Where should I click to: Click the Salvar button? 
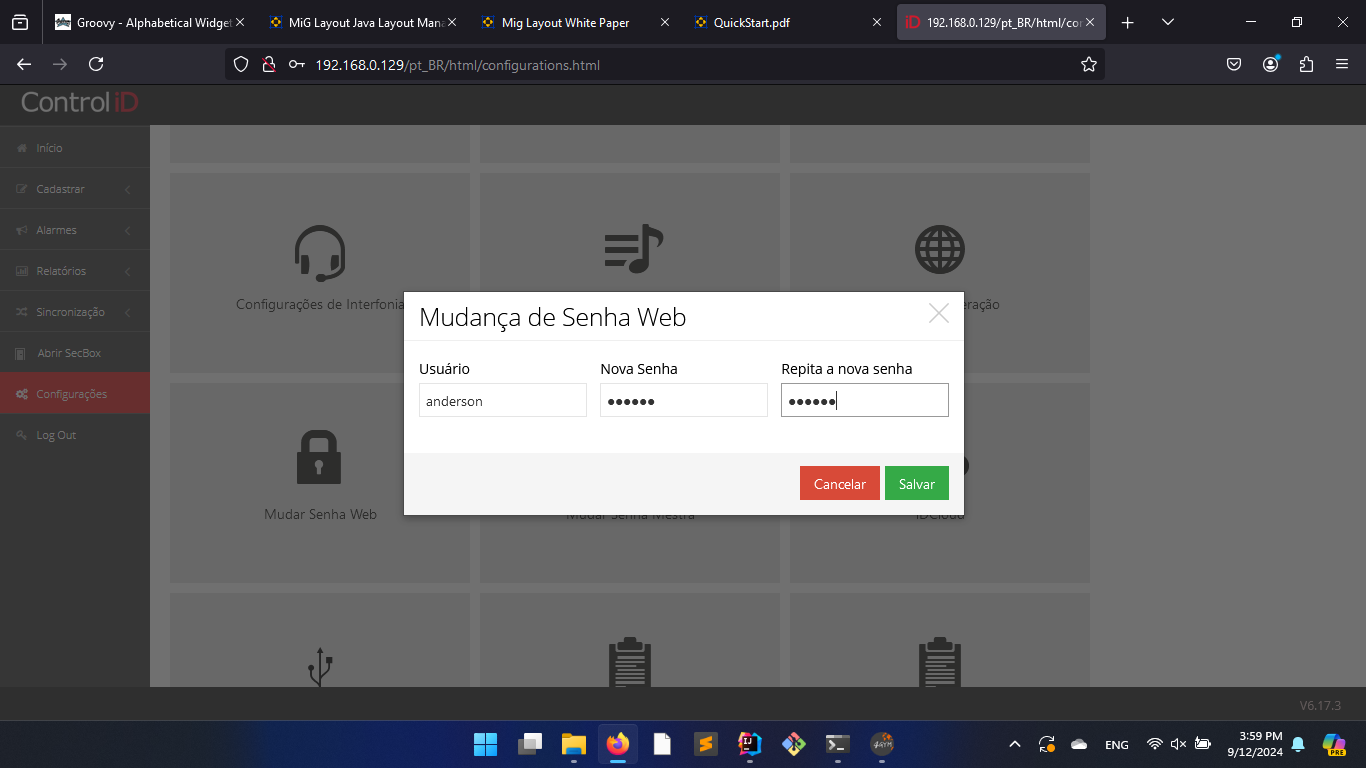coord(916,484)
